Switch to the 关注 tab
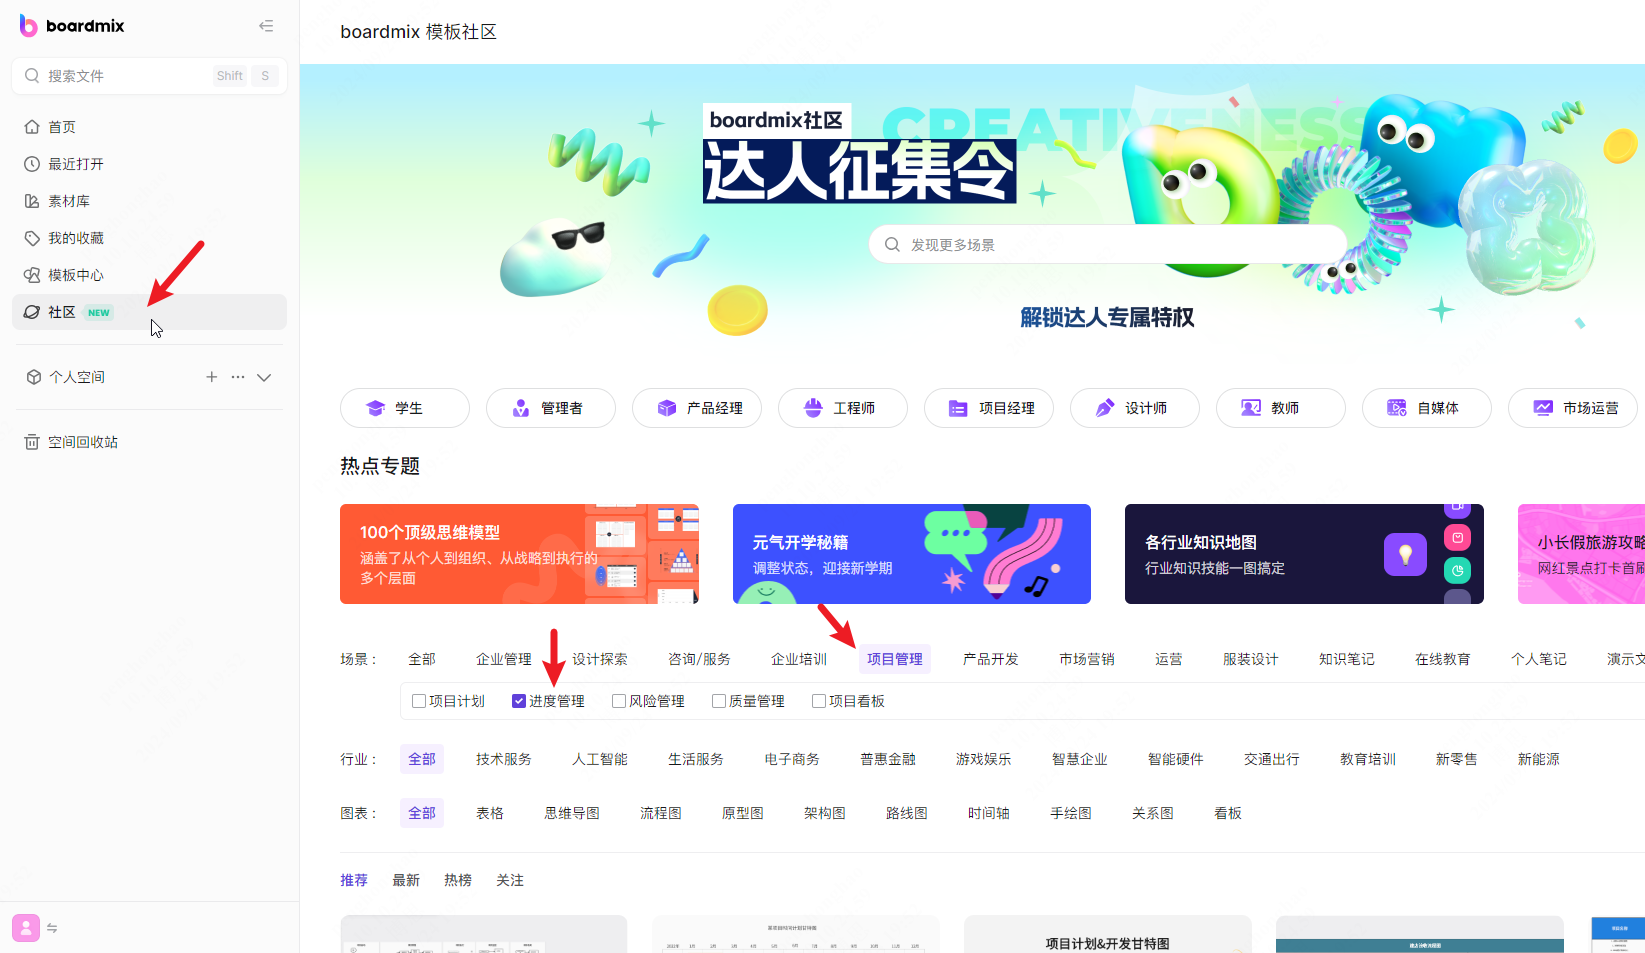The height and width of the screenshot is (953, 1645). pyautogui.click(x=510, y=880)
